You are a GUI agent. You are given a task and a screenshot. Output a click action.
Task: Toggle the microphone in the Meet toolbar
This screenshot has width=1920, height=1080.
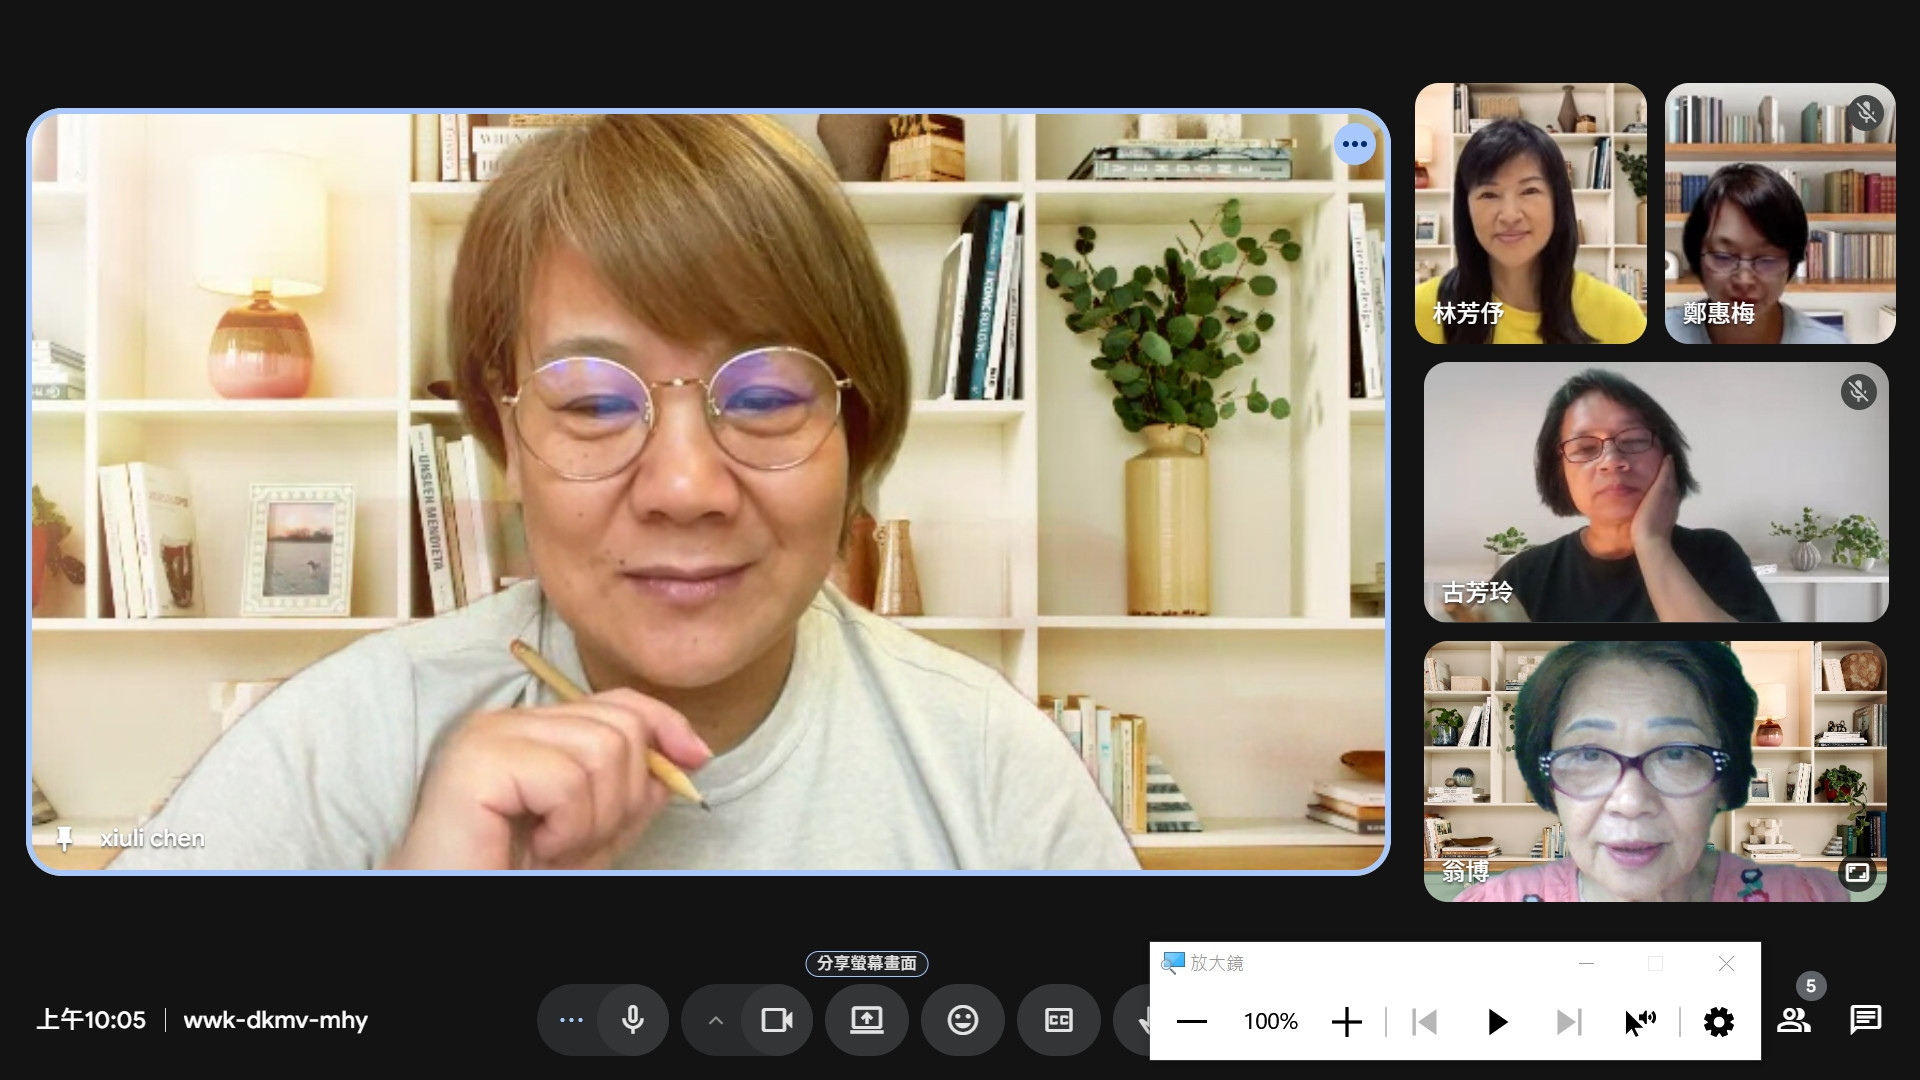click(x=632, y=1020)
